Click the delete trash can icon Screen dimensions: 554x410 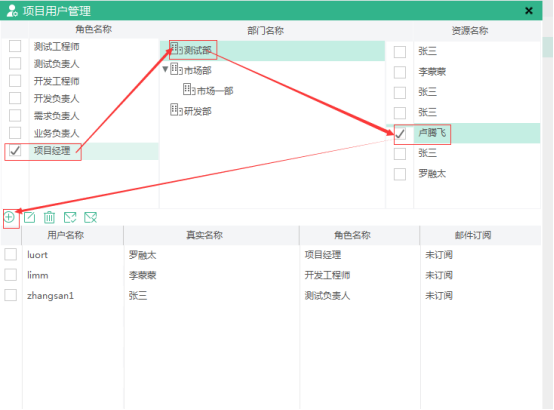[x=49, y=217]
